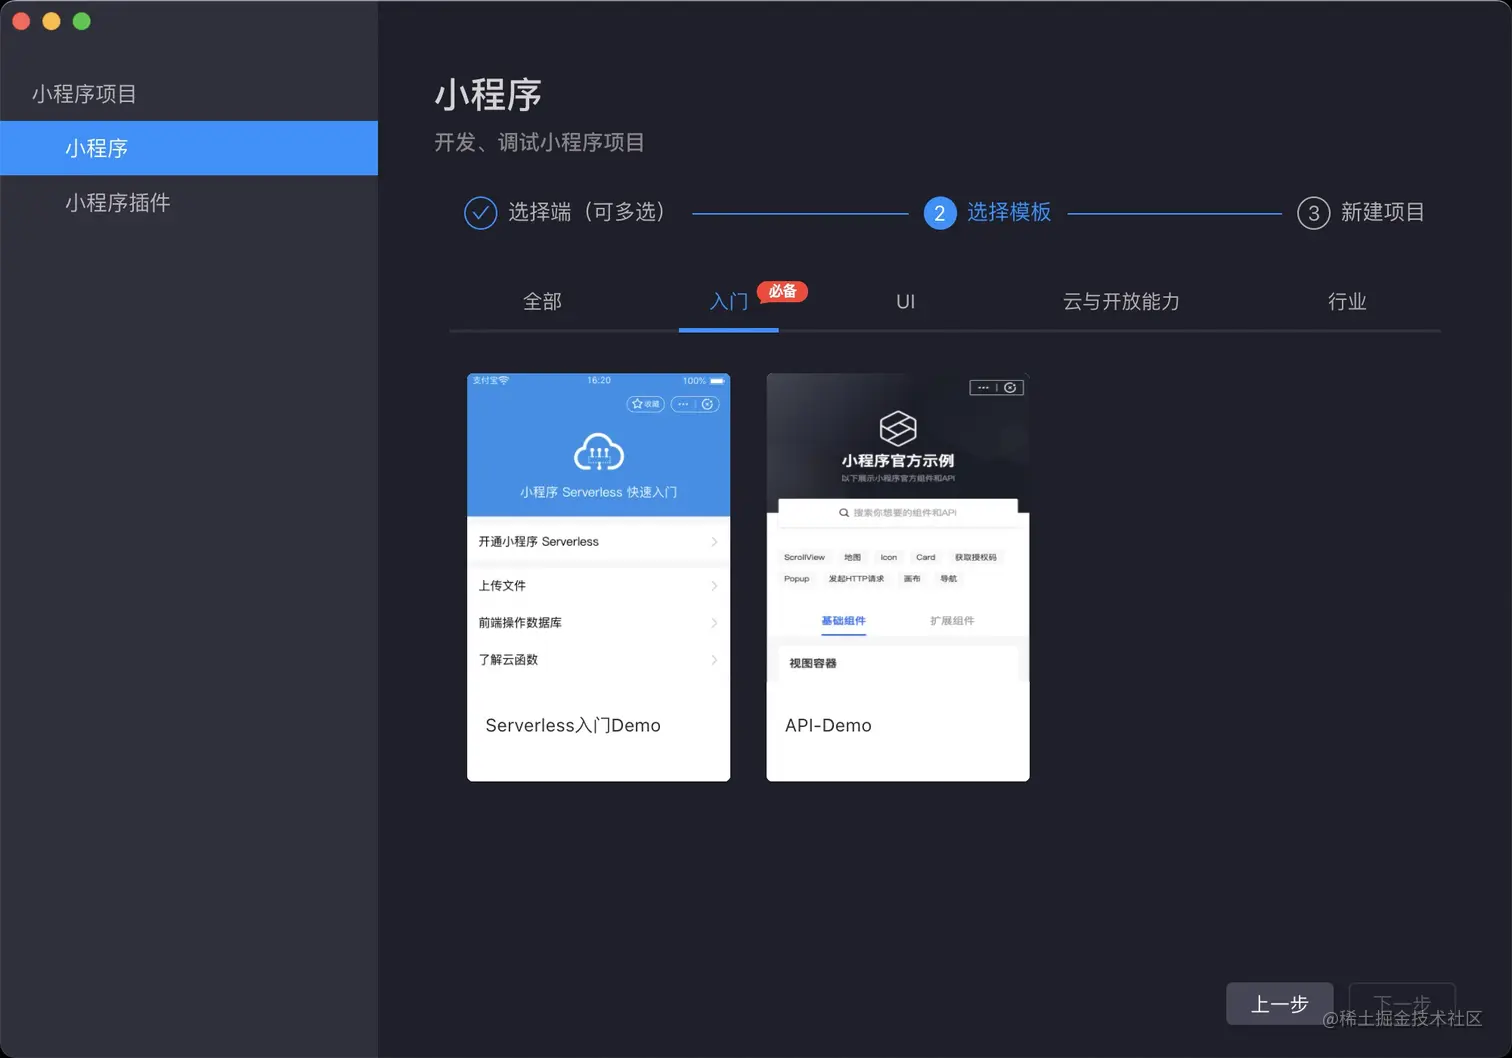Click the ScrollView tag in API-Demo preview

[804, 557]
